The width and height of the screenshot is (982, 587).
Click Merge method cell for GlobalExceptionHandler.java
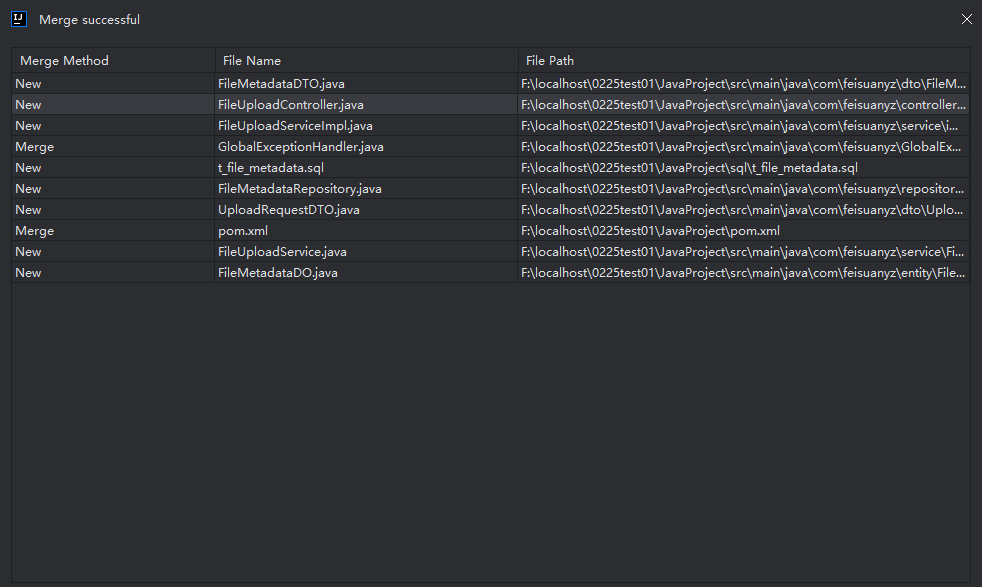tap(35, 147)
